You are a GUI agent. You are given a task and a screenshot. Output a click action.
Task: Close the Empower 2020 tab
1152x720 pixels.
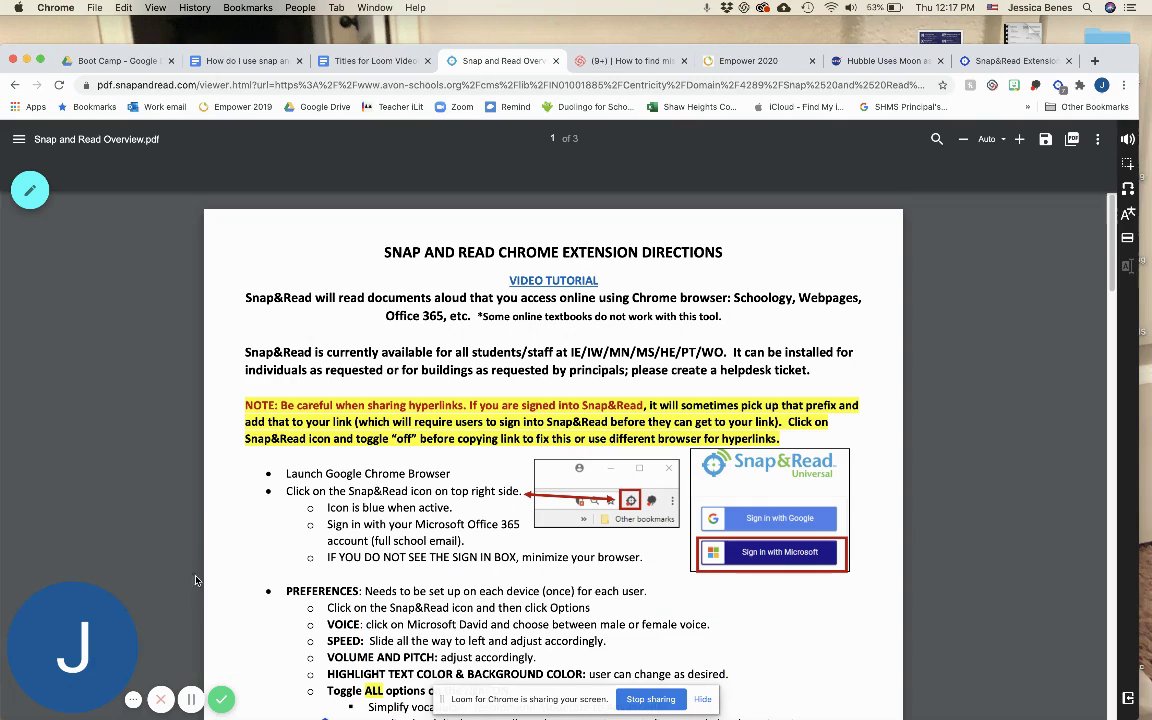click(x=812, y=61)
